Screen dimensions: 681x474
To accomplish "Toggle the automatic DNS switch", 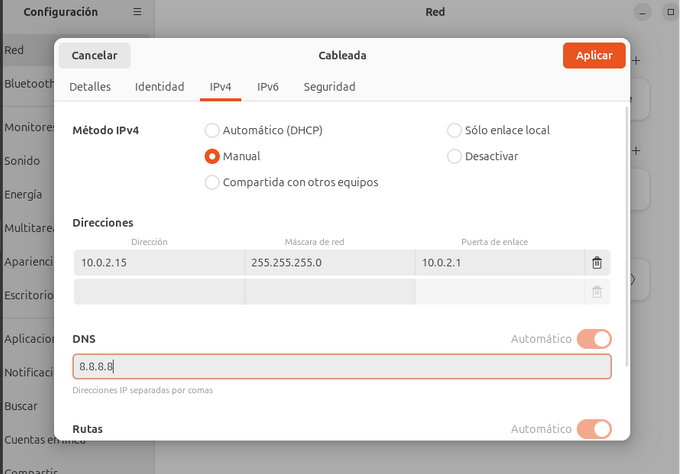I will pyautogui.click(x=593, y=339).
